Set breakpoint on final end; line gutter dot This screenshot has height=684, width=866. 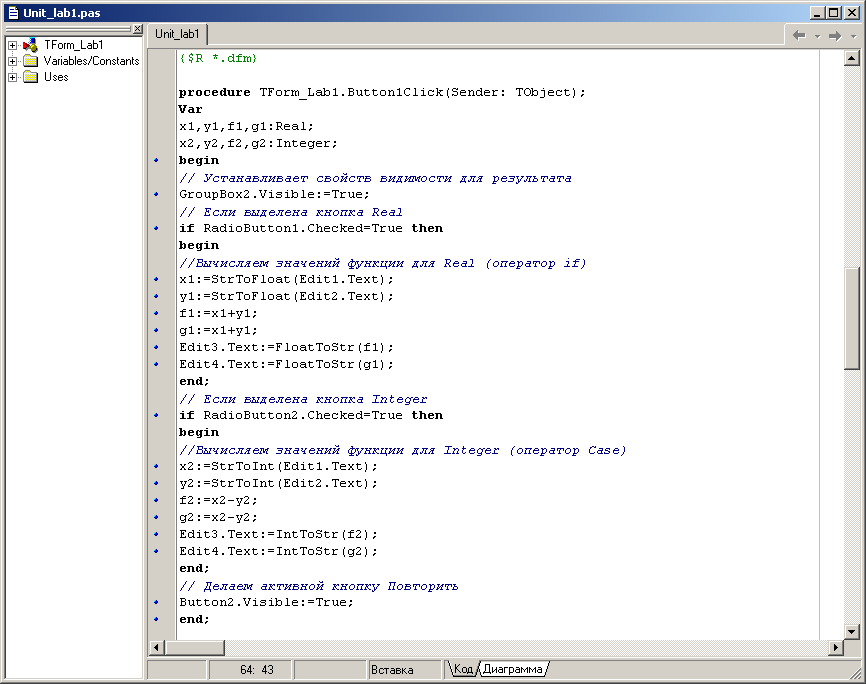tap(156, 619)
